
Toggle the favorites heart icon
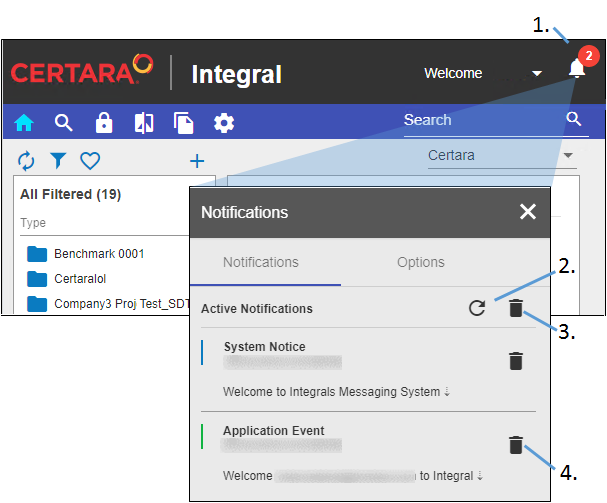coord(90,160)
